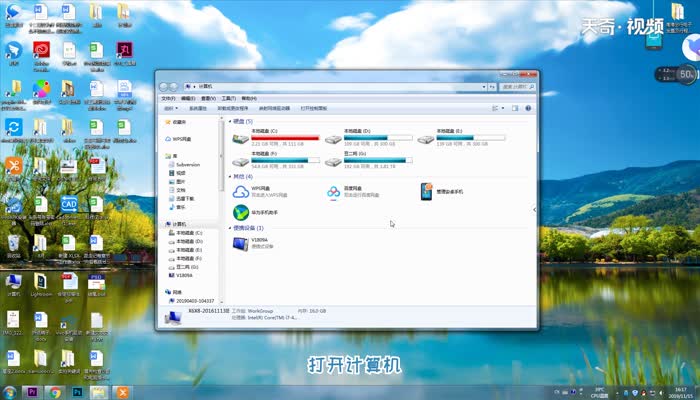Click the Forward navigation arrow in Explorer

coord(174,87)
